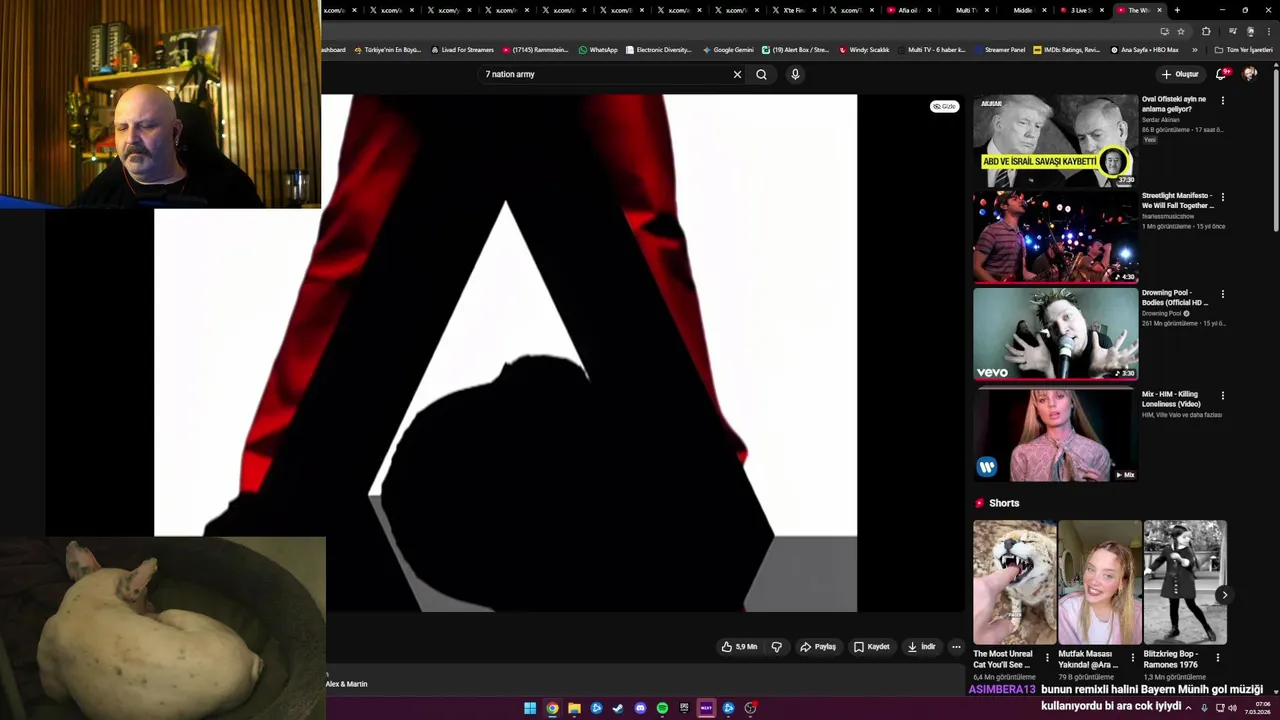Open the Streamer Panel bookmark
This screenshot has width=1280, height=720.
[x=1000, y=50]
